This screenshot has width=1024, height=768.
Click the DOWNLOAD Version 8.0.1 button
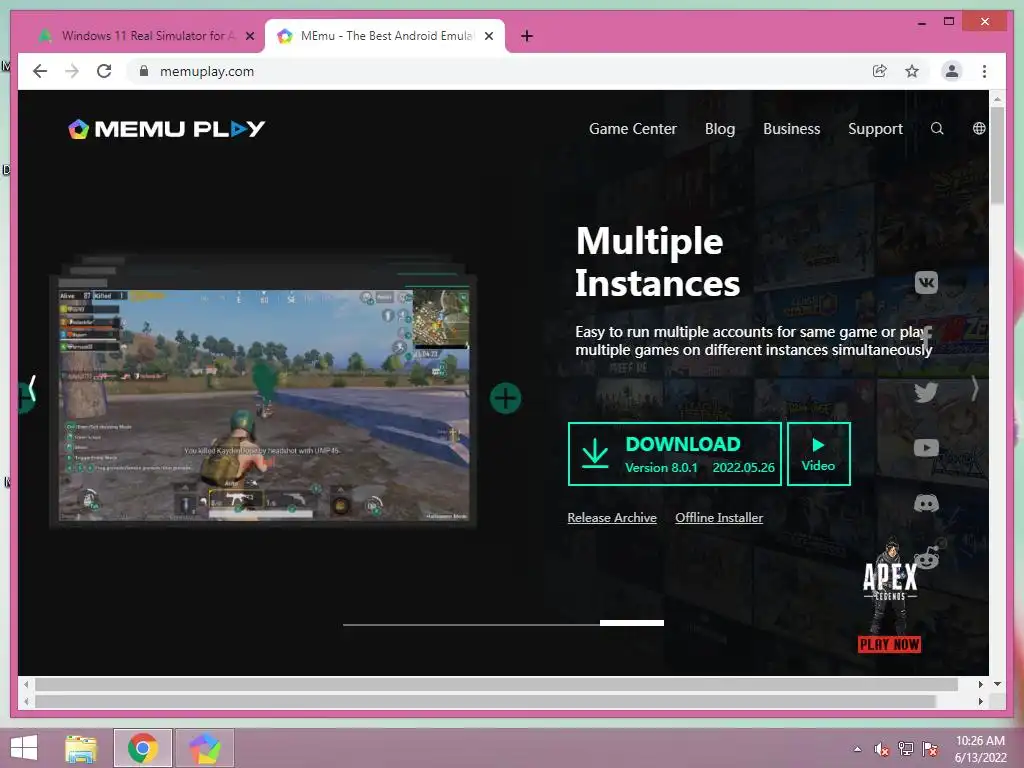[x=675, y=454]
